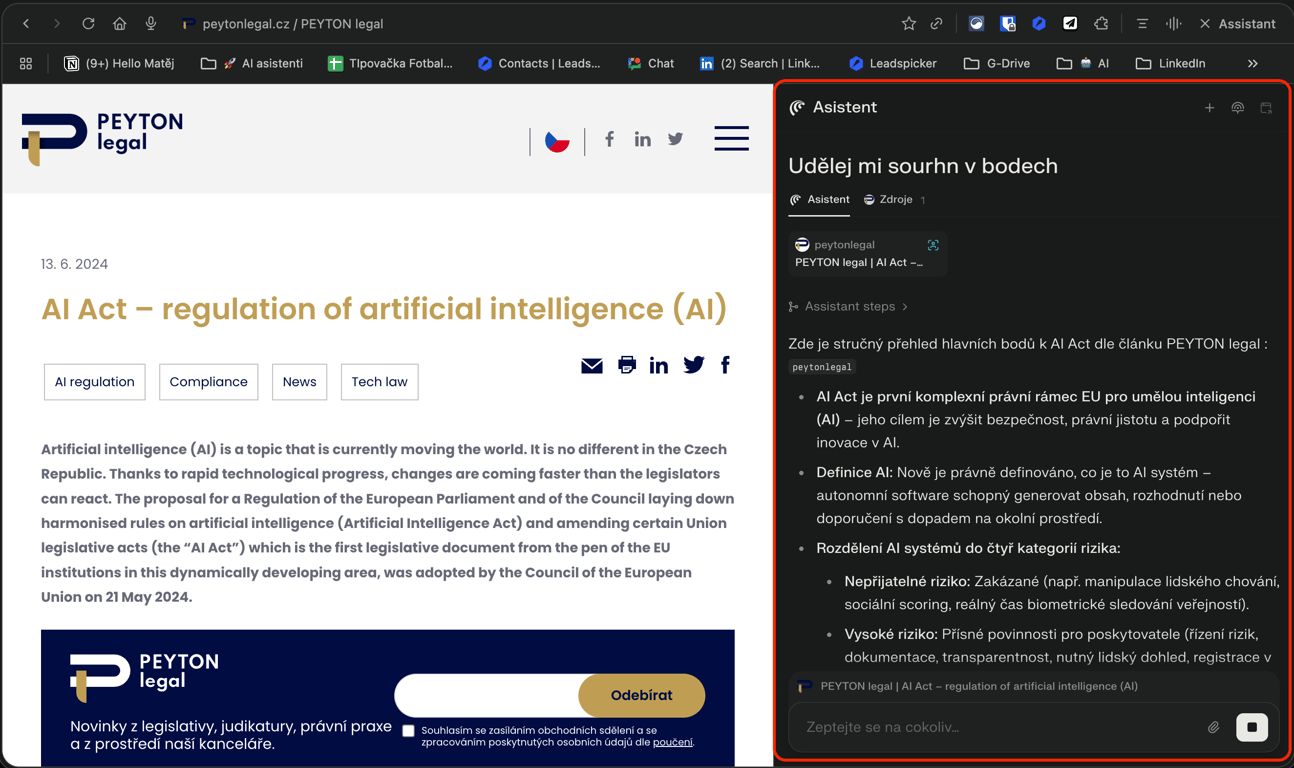The width and height of the screenshot is (1294, 768).
Task: Expand Assistant steps section
Action: pos(849,306)
